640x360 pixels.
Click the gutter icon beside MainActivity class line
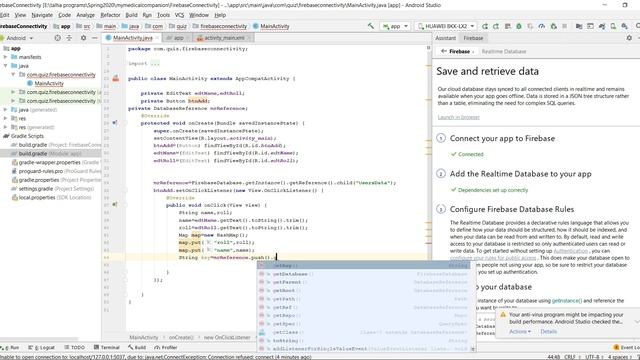tap(116, 78)
